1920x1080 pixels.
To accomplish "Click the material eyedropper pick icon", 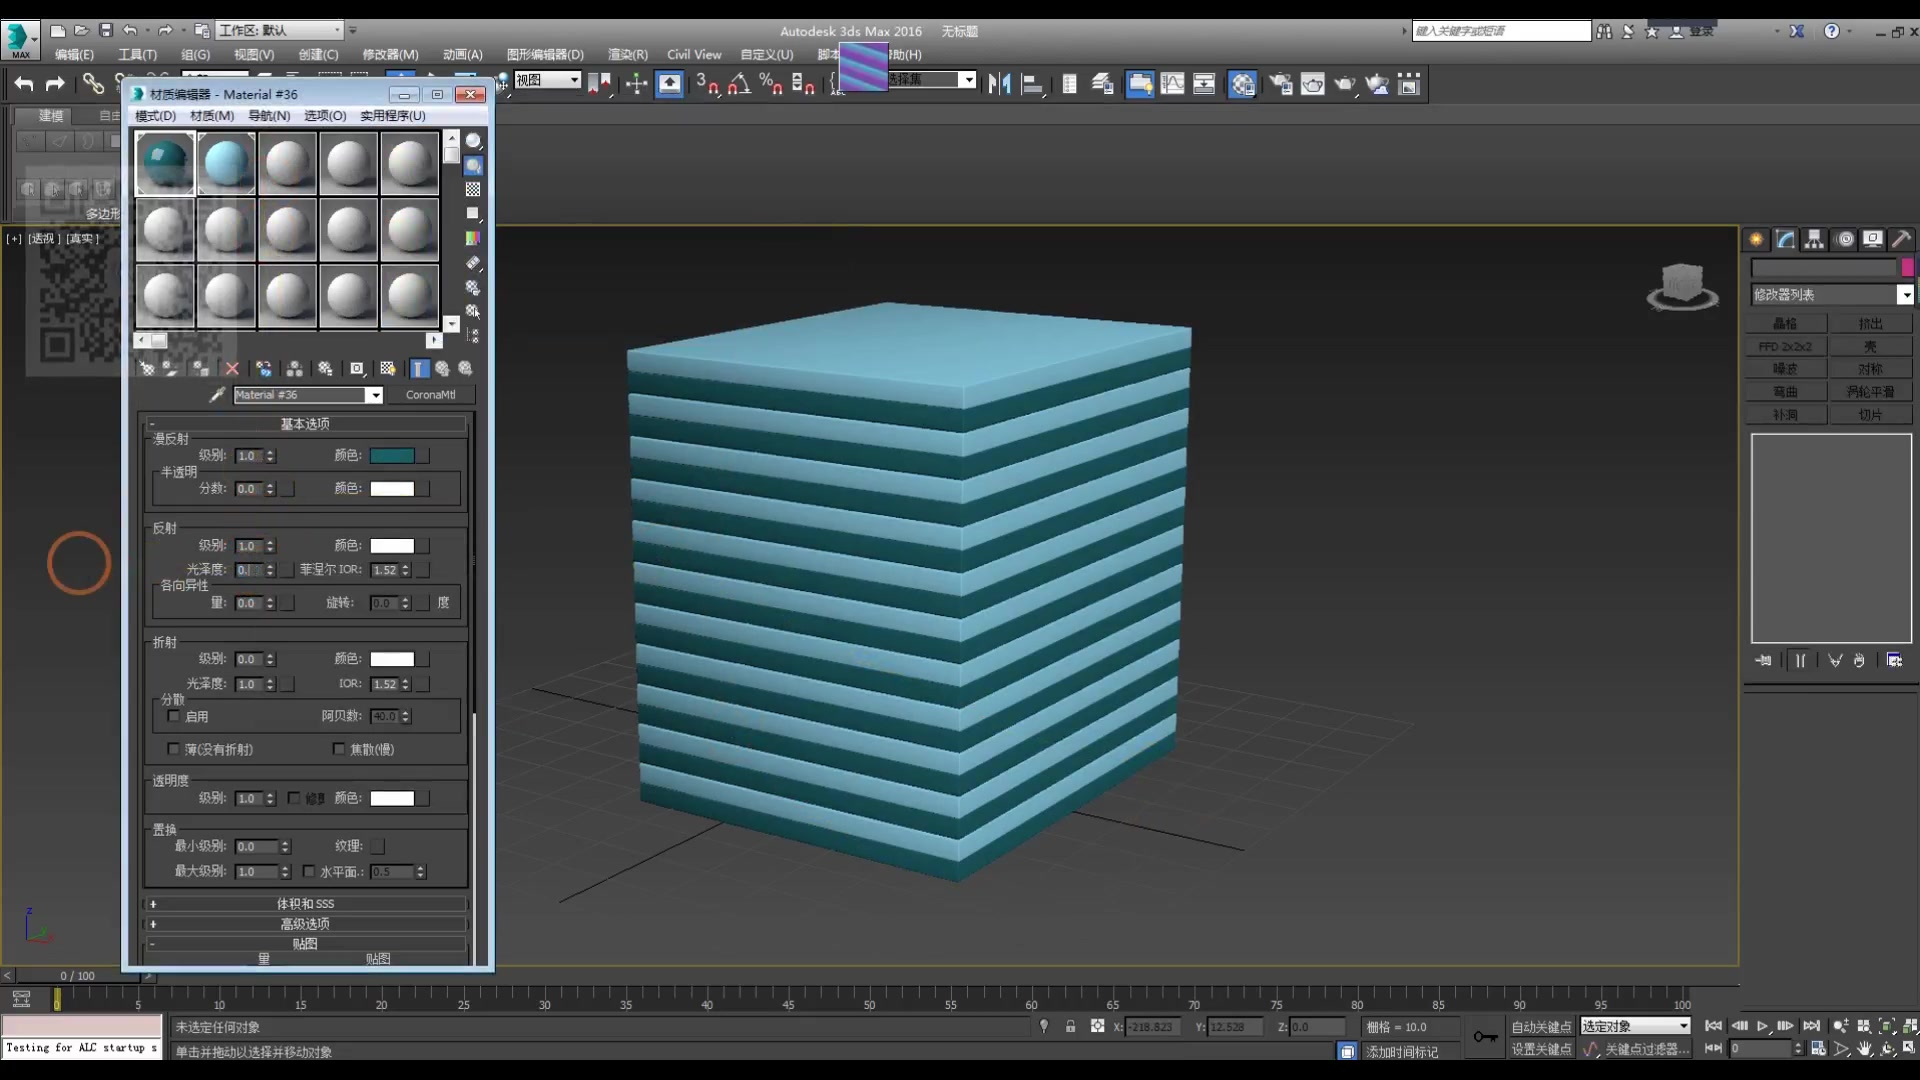I will (x=216, y=395).
